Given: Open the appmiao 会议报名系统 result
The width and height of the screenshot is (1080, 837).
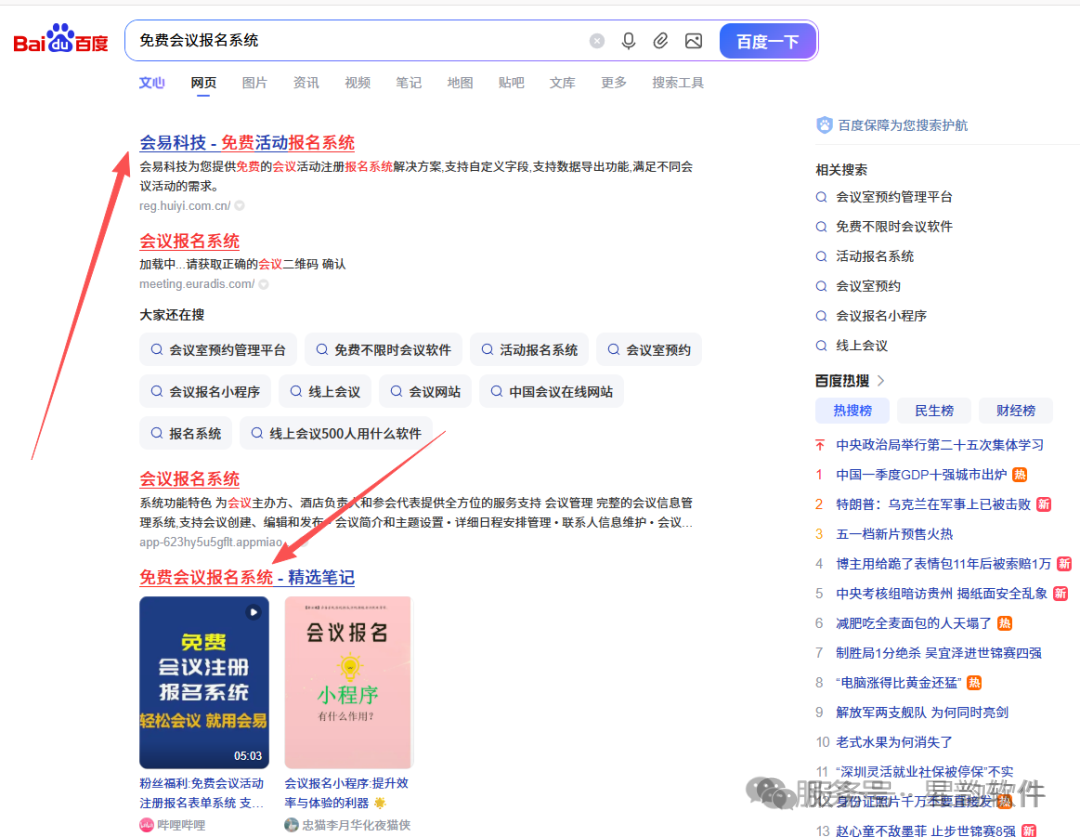Looking at the screenshot, I should pyautogui.click(x=189, y=479).
